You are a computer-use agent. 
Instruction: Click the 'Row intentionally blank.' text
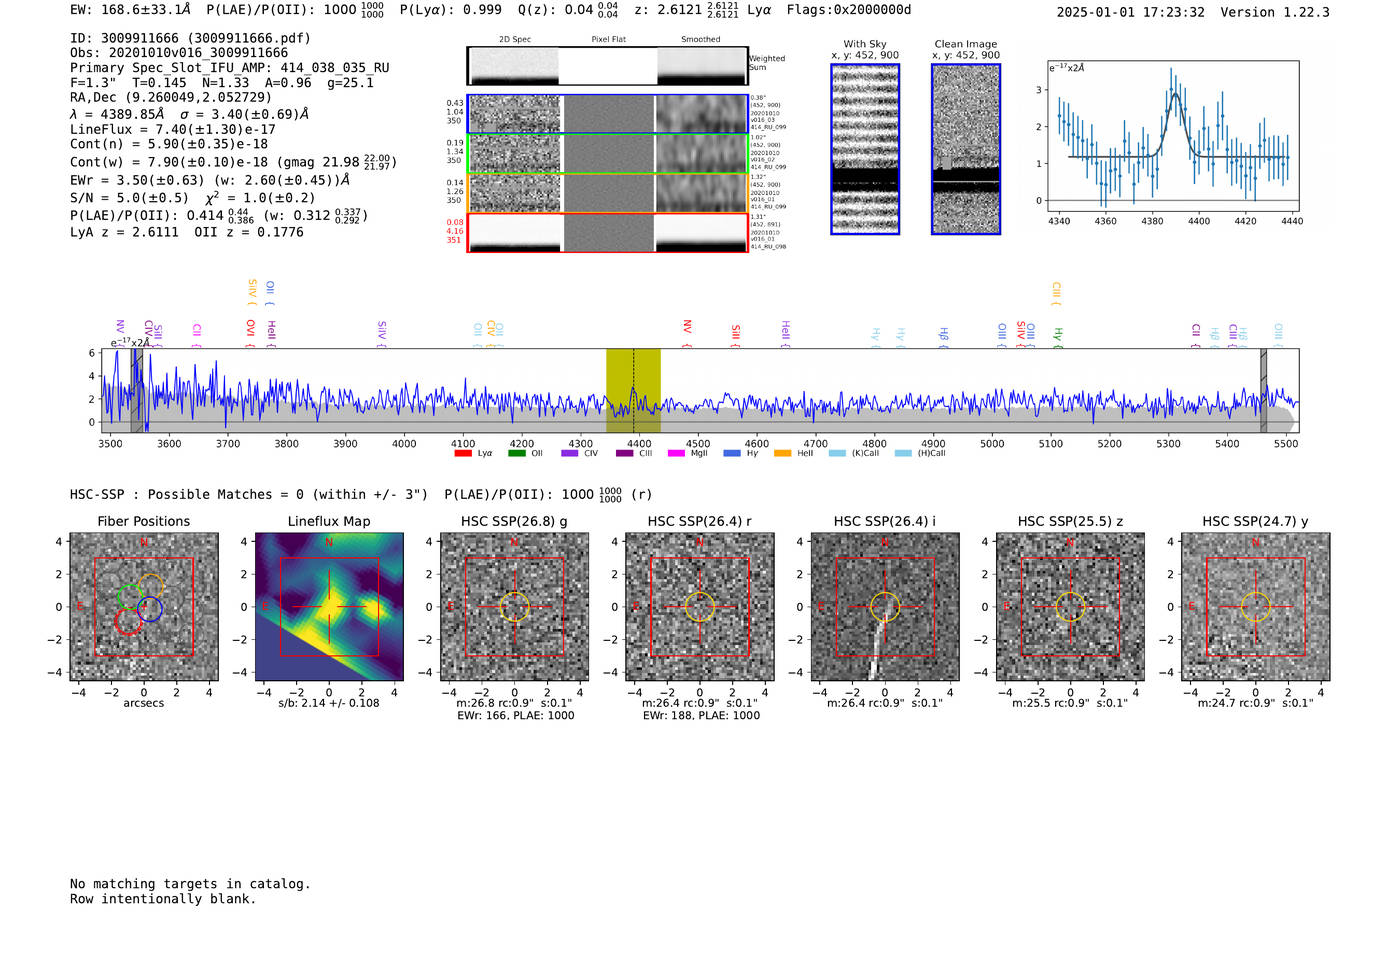(163, 899)
